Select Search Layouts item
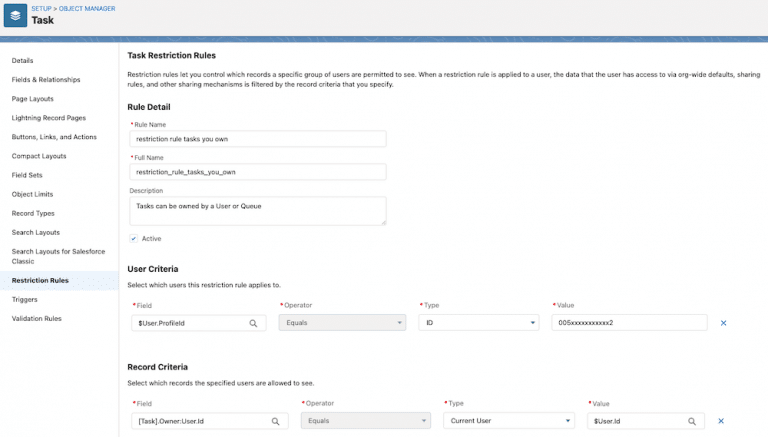This screenshot has width=768, height=437. pyautogui.click(x=36, y=233)
